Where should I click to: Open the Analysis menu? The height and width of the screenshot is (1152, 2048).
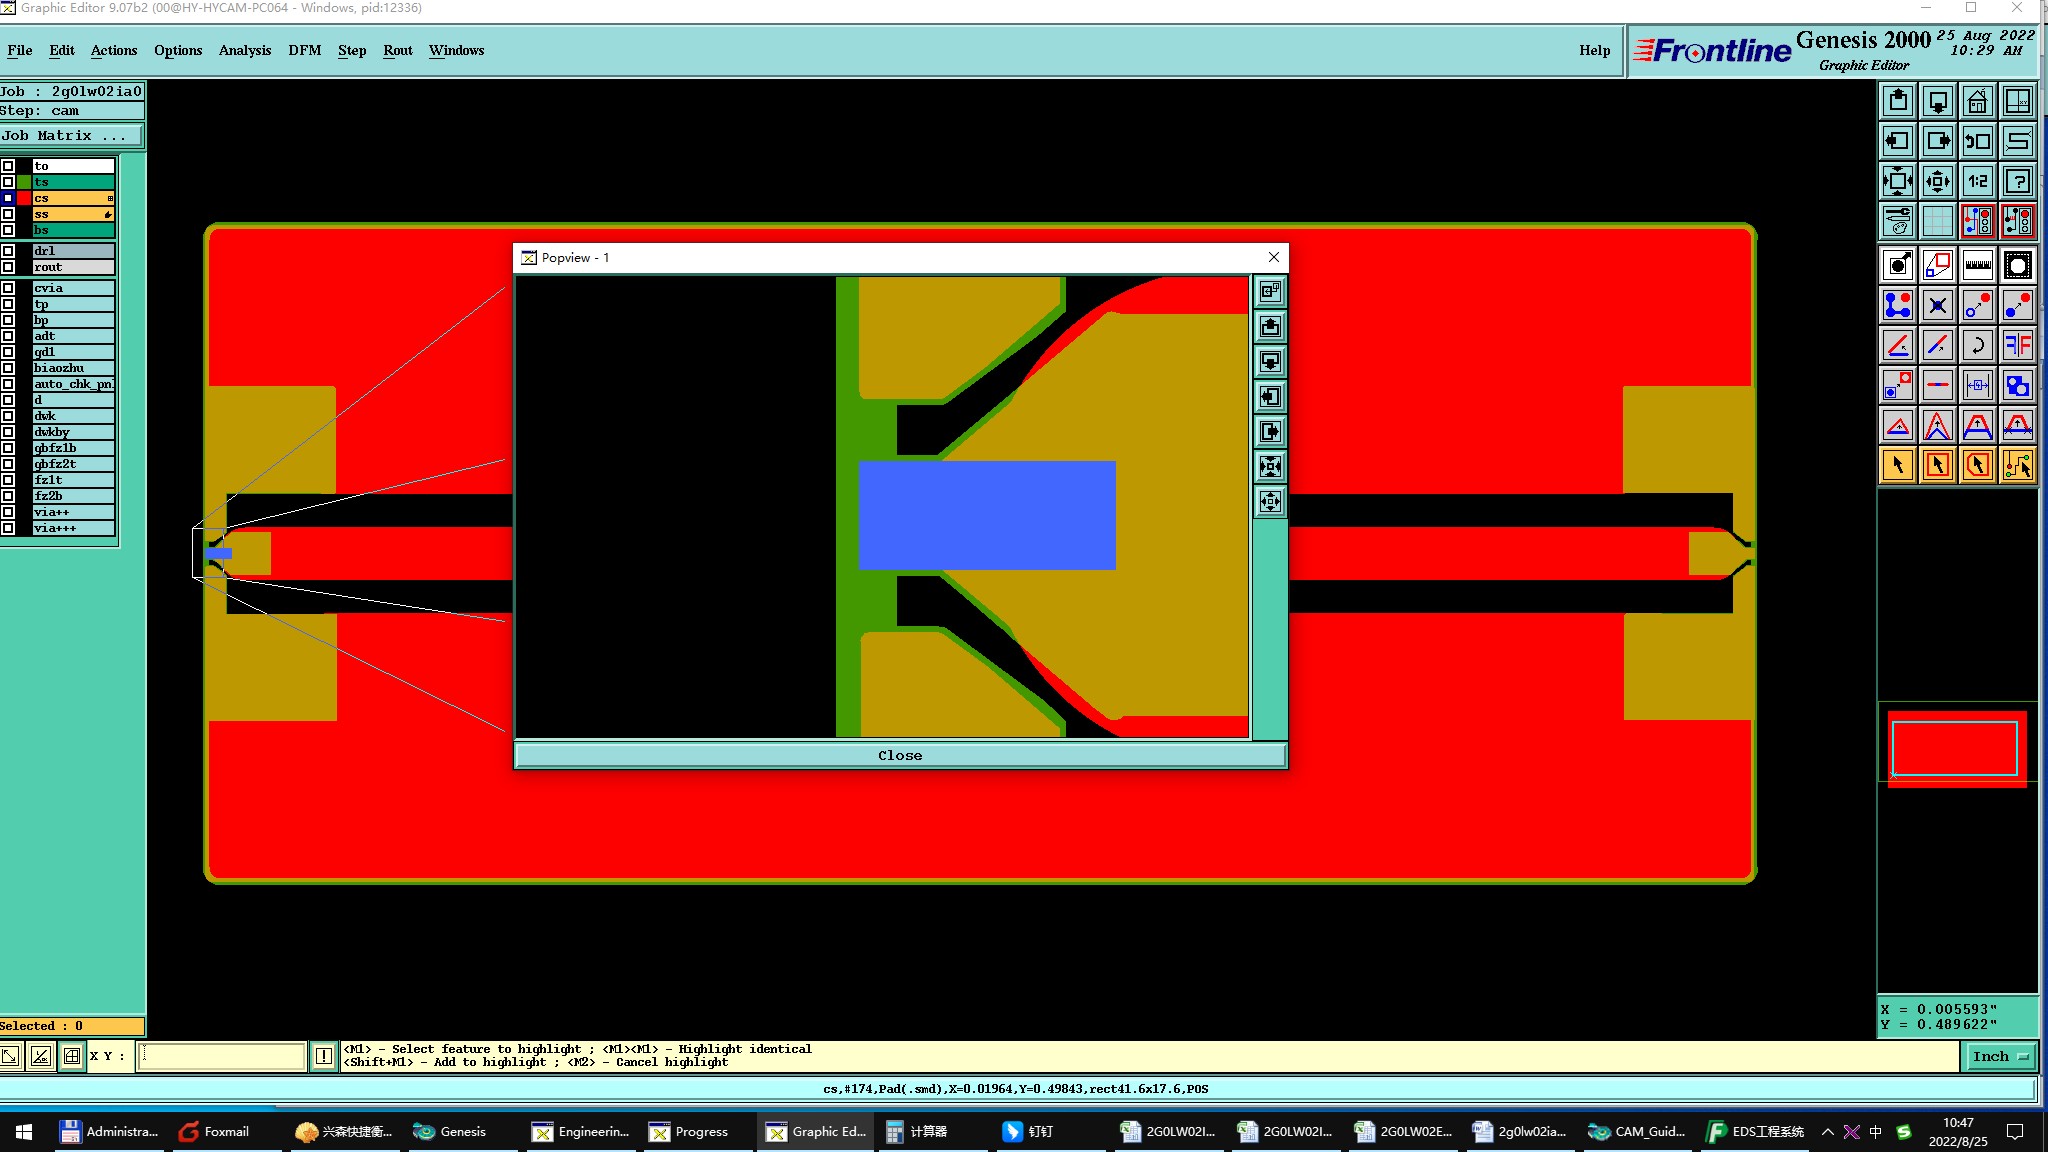pyautogui.click(x=244, y=50)
